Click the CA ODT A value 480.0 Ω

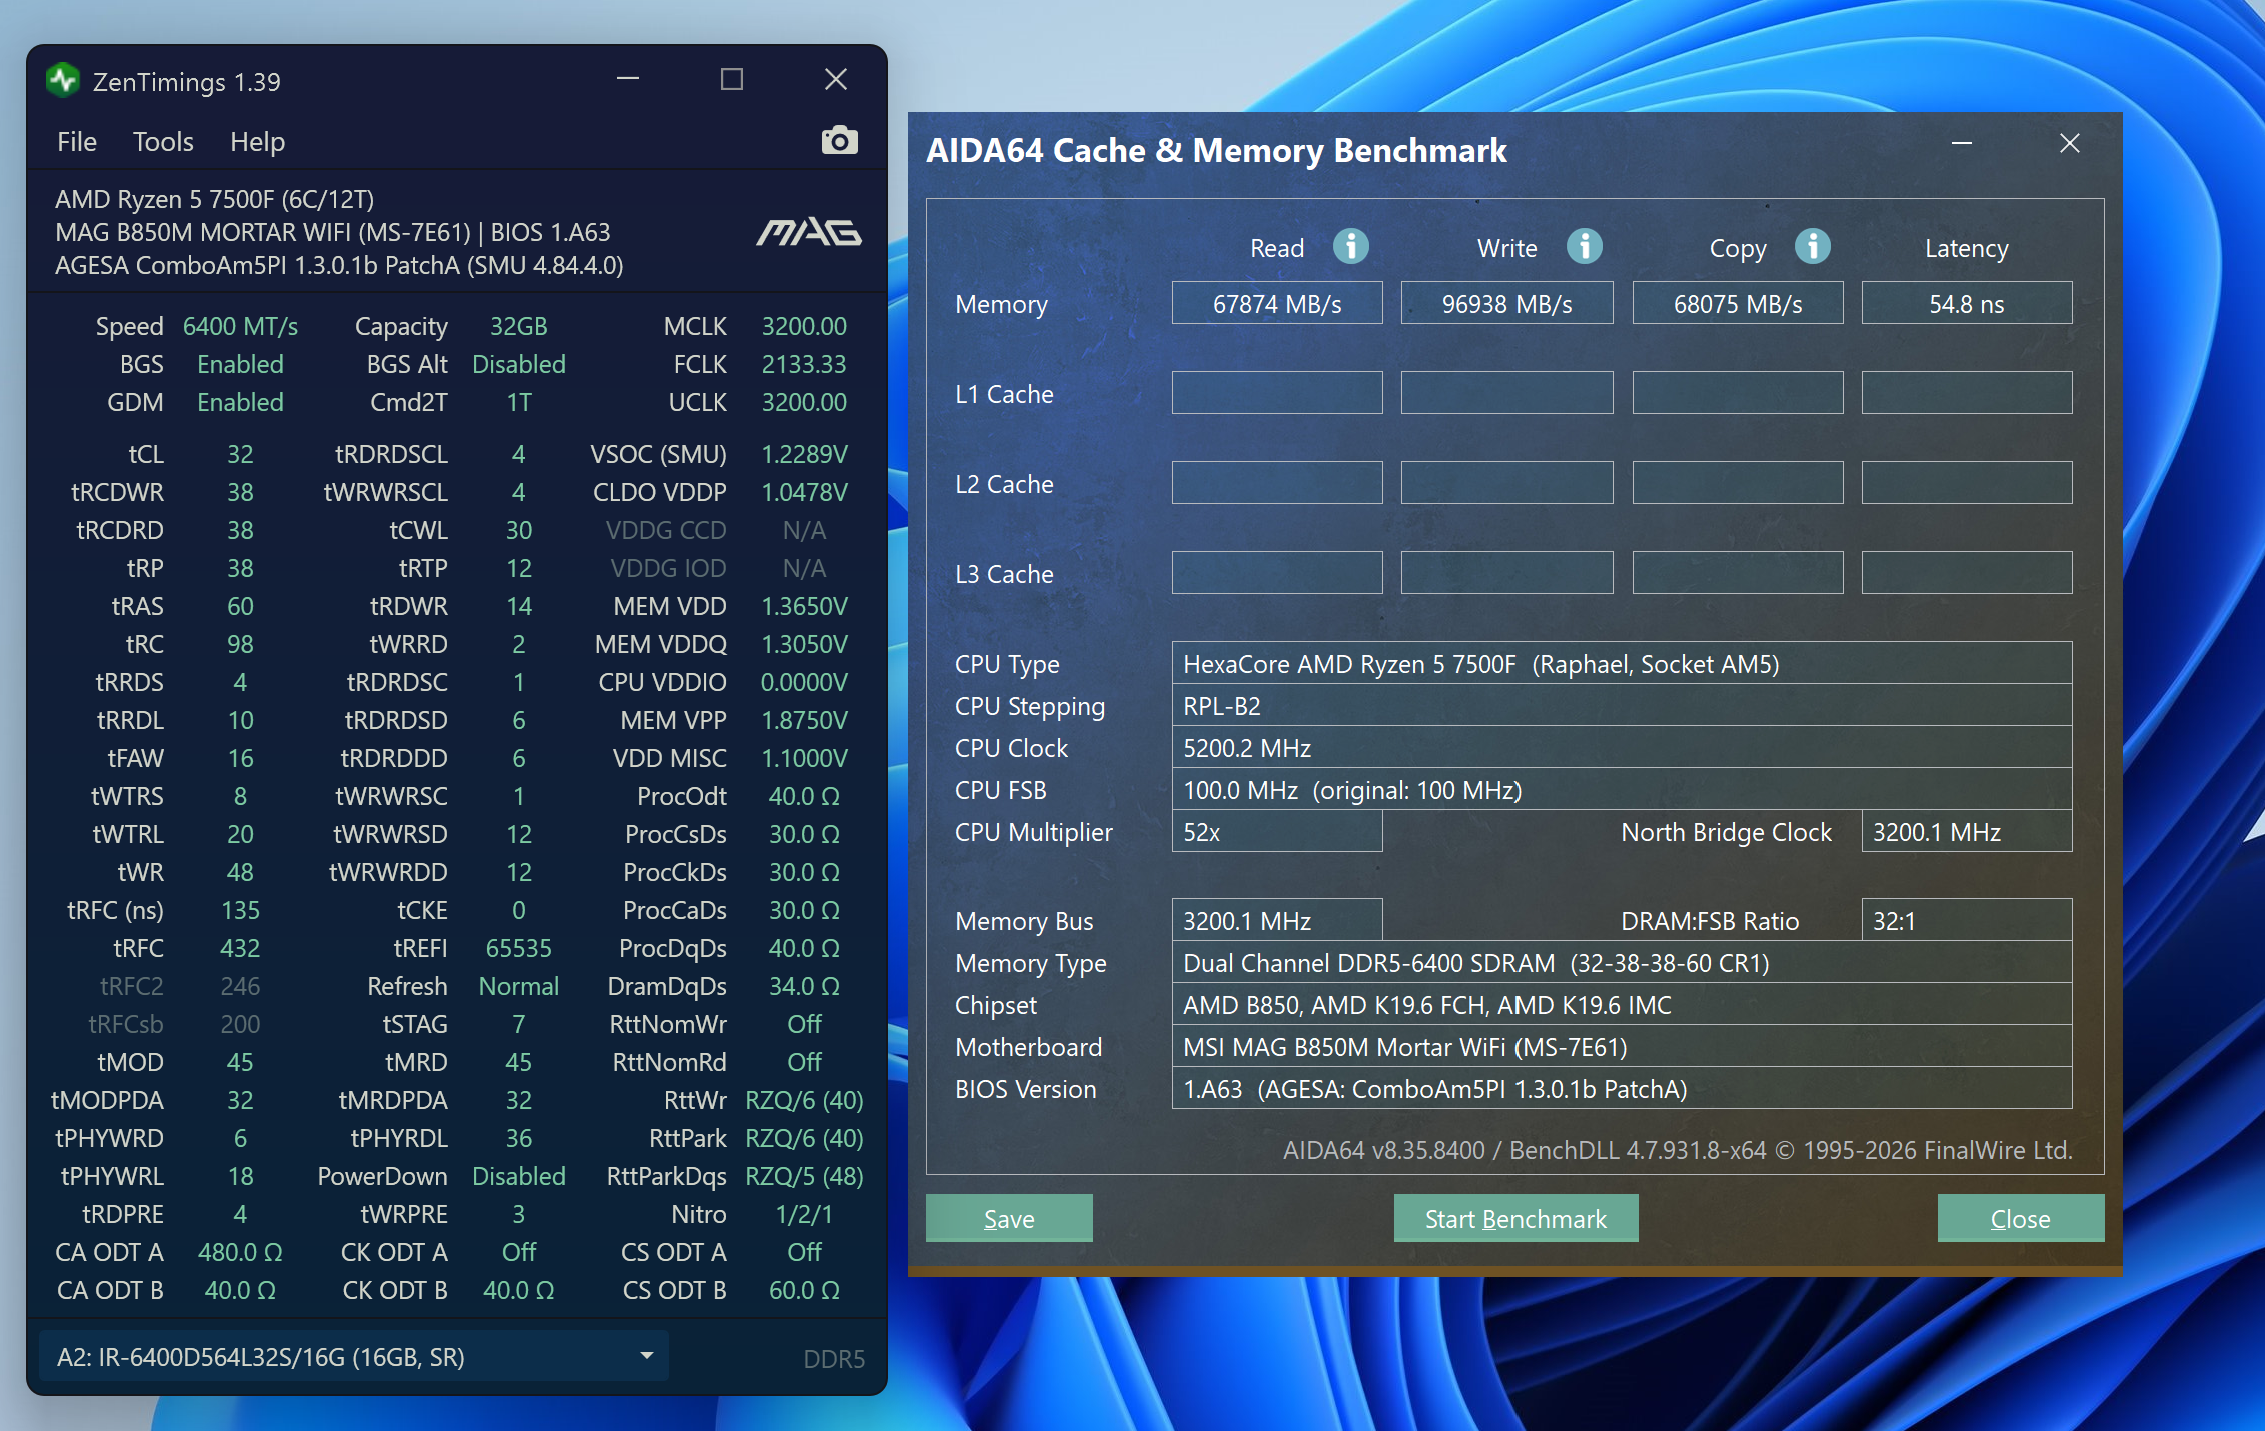pos(240,1253)
